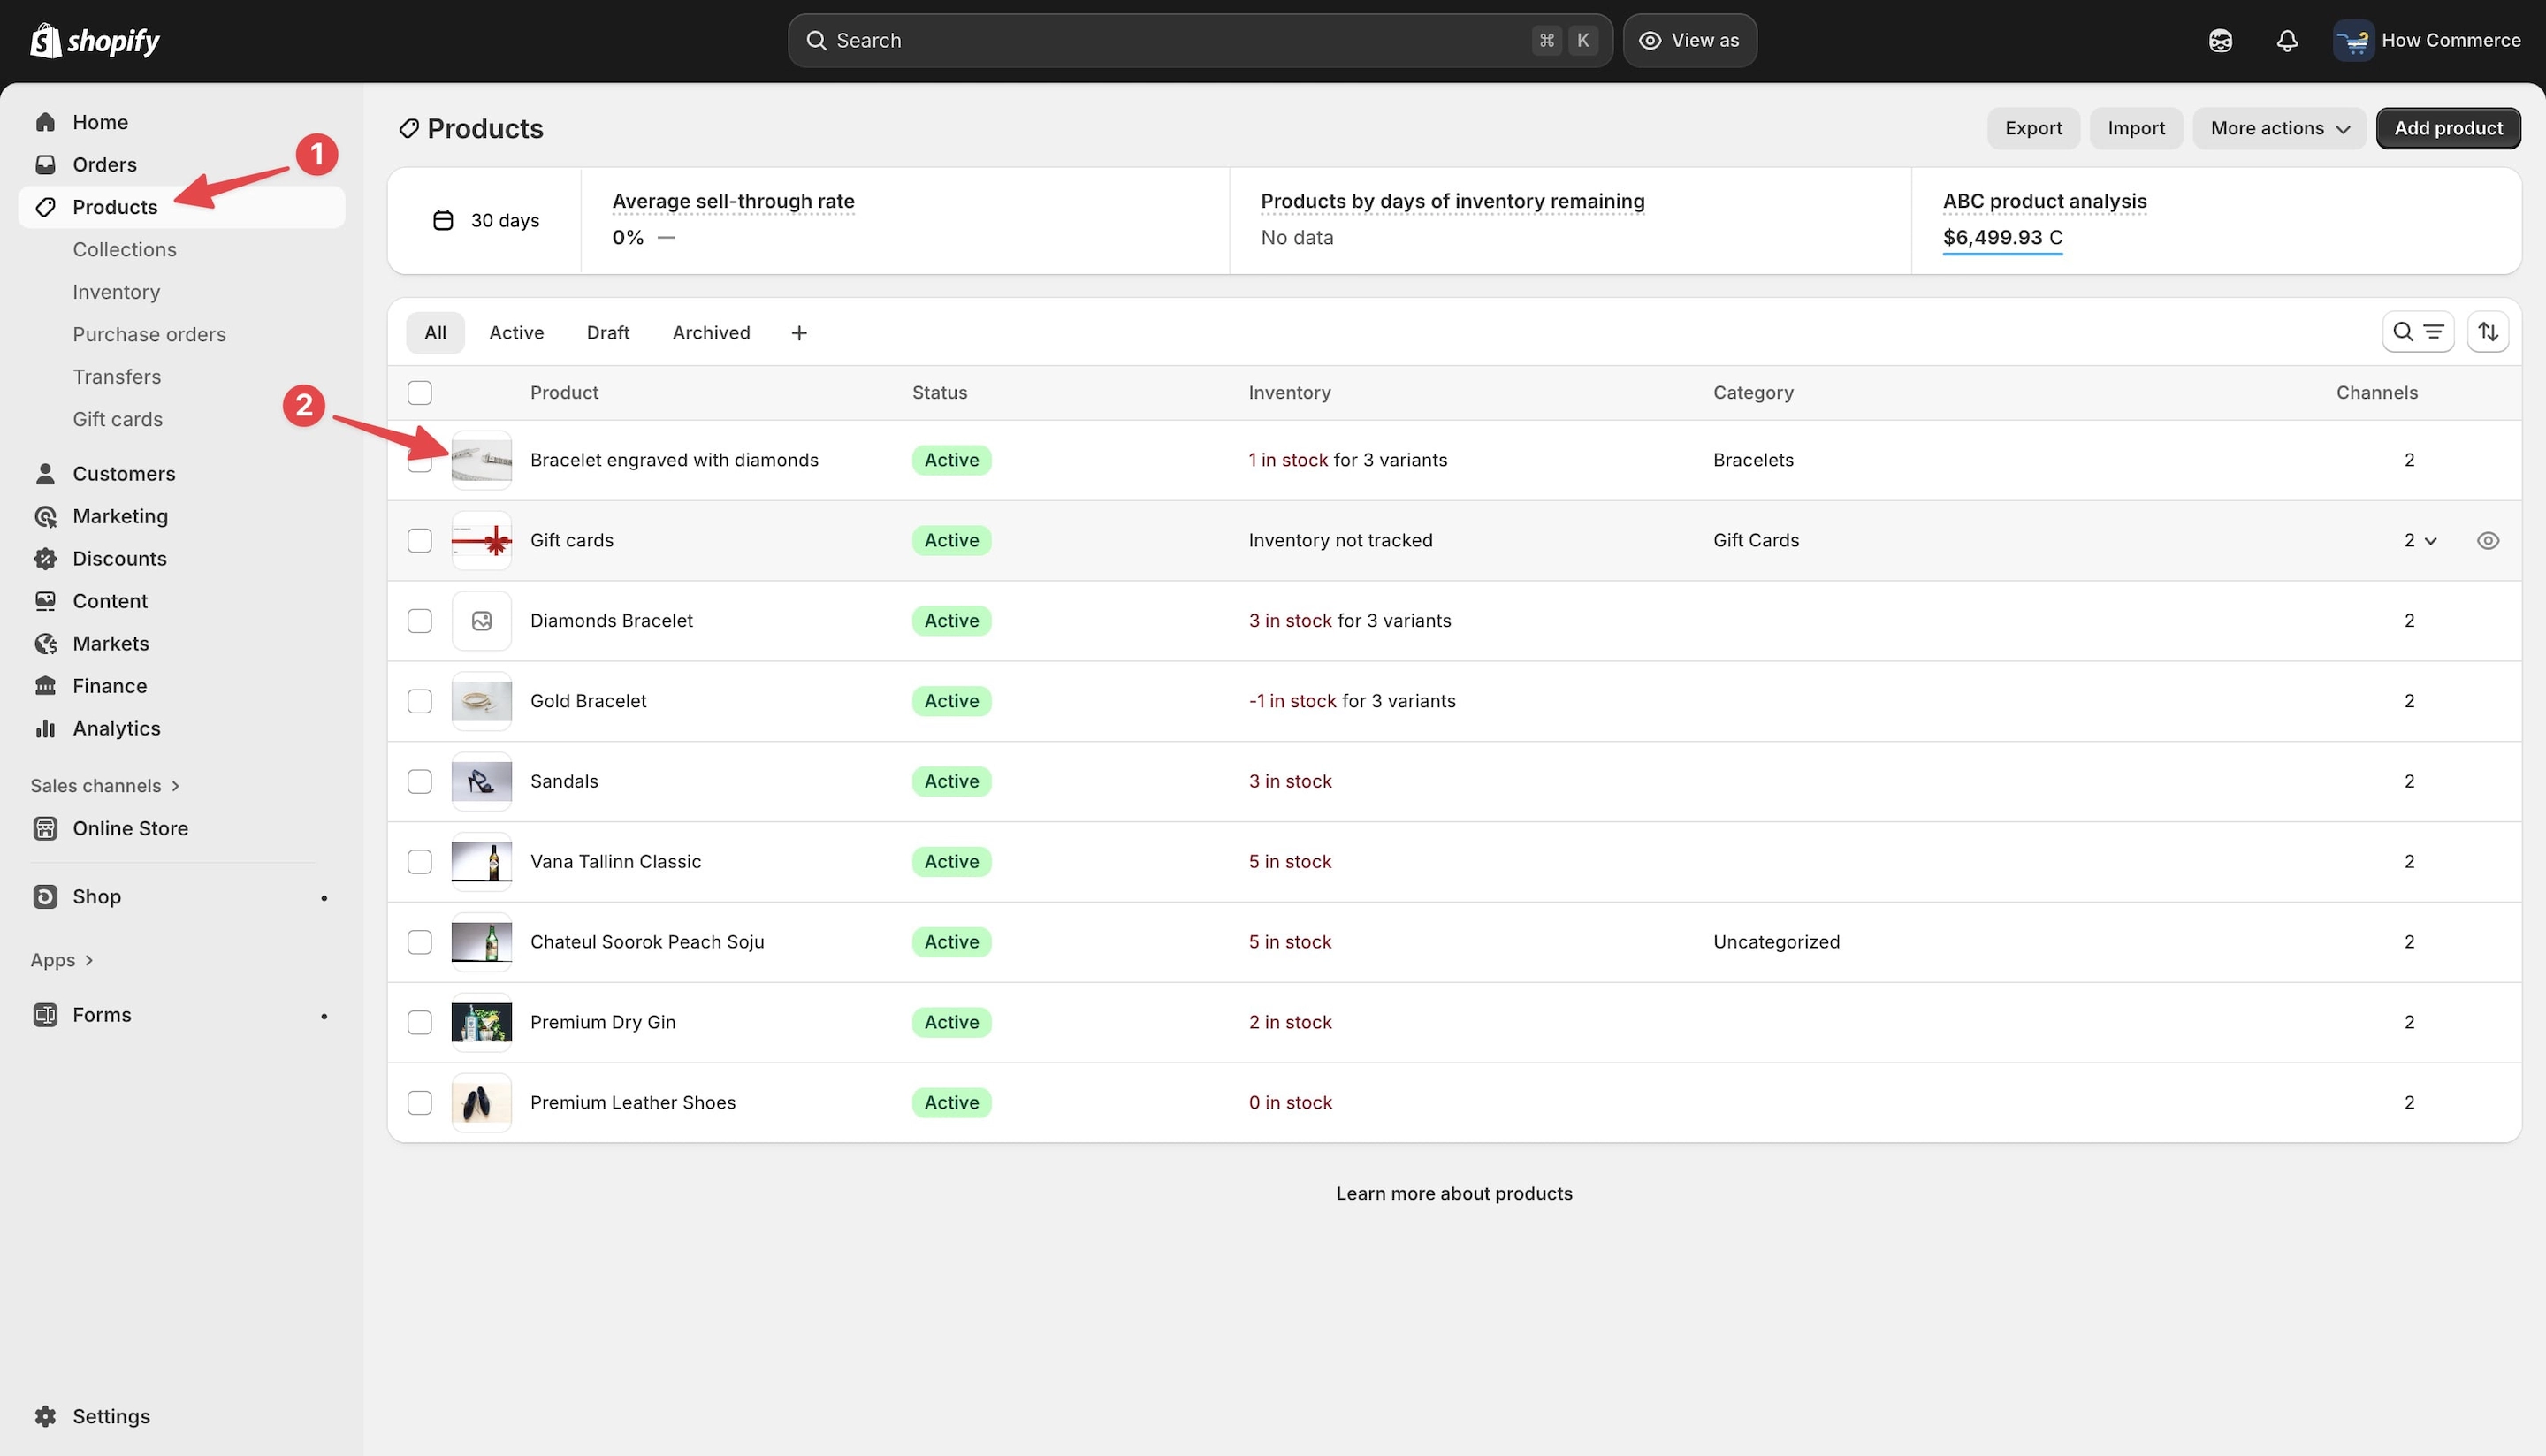This screenshot has width=2546, height=1456.
Task: Switch to the Active tab
Action: (516, 333)
